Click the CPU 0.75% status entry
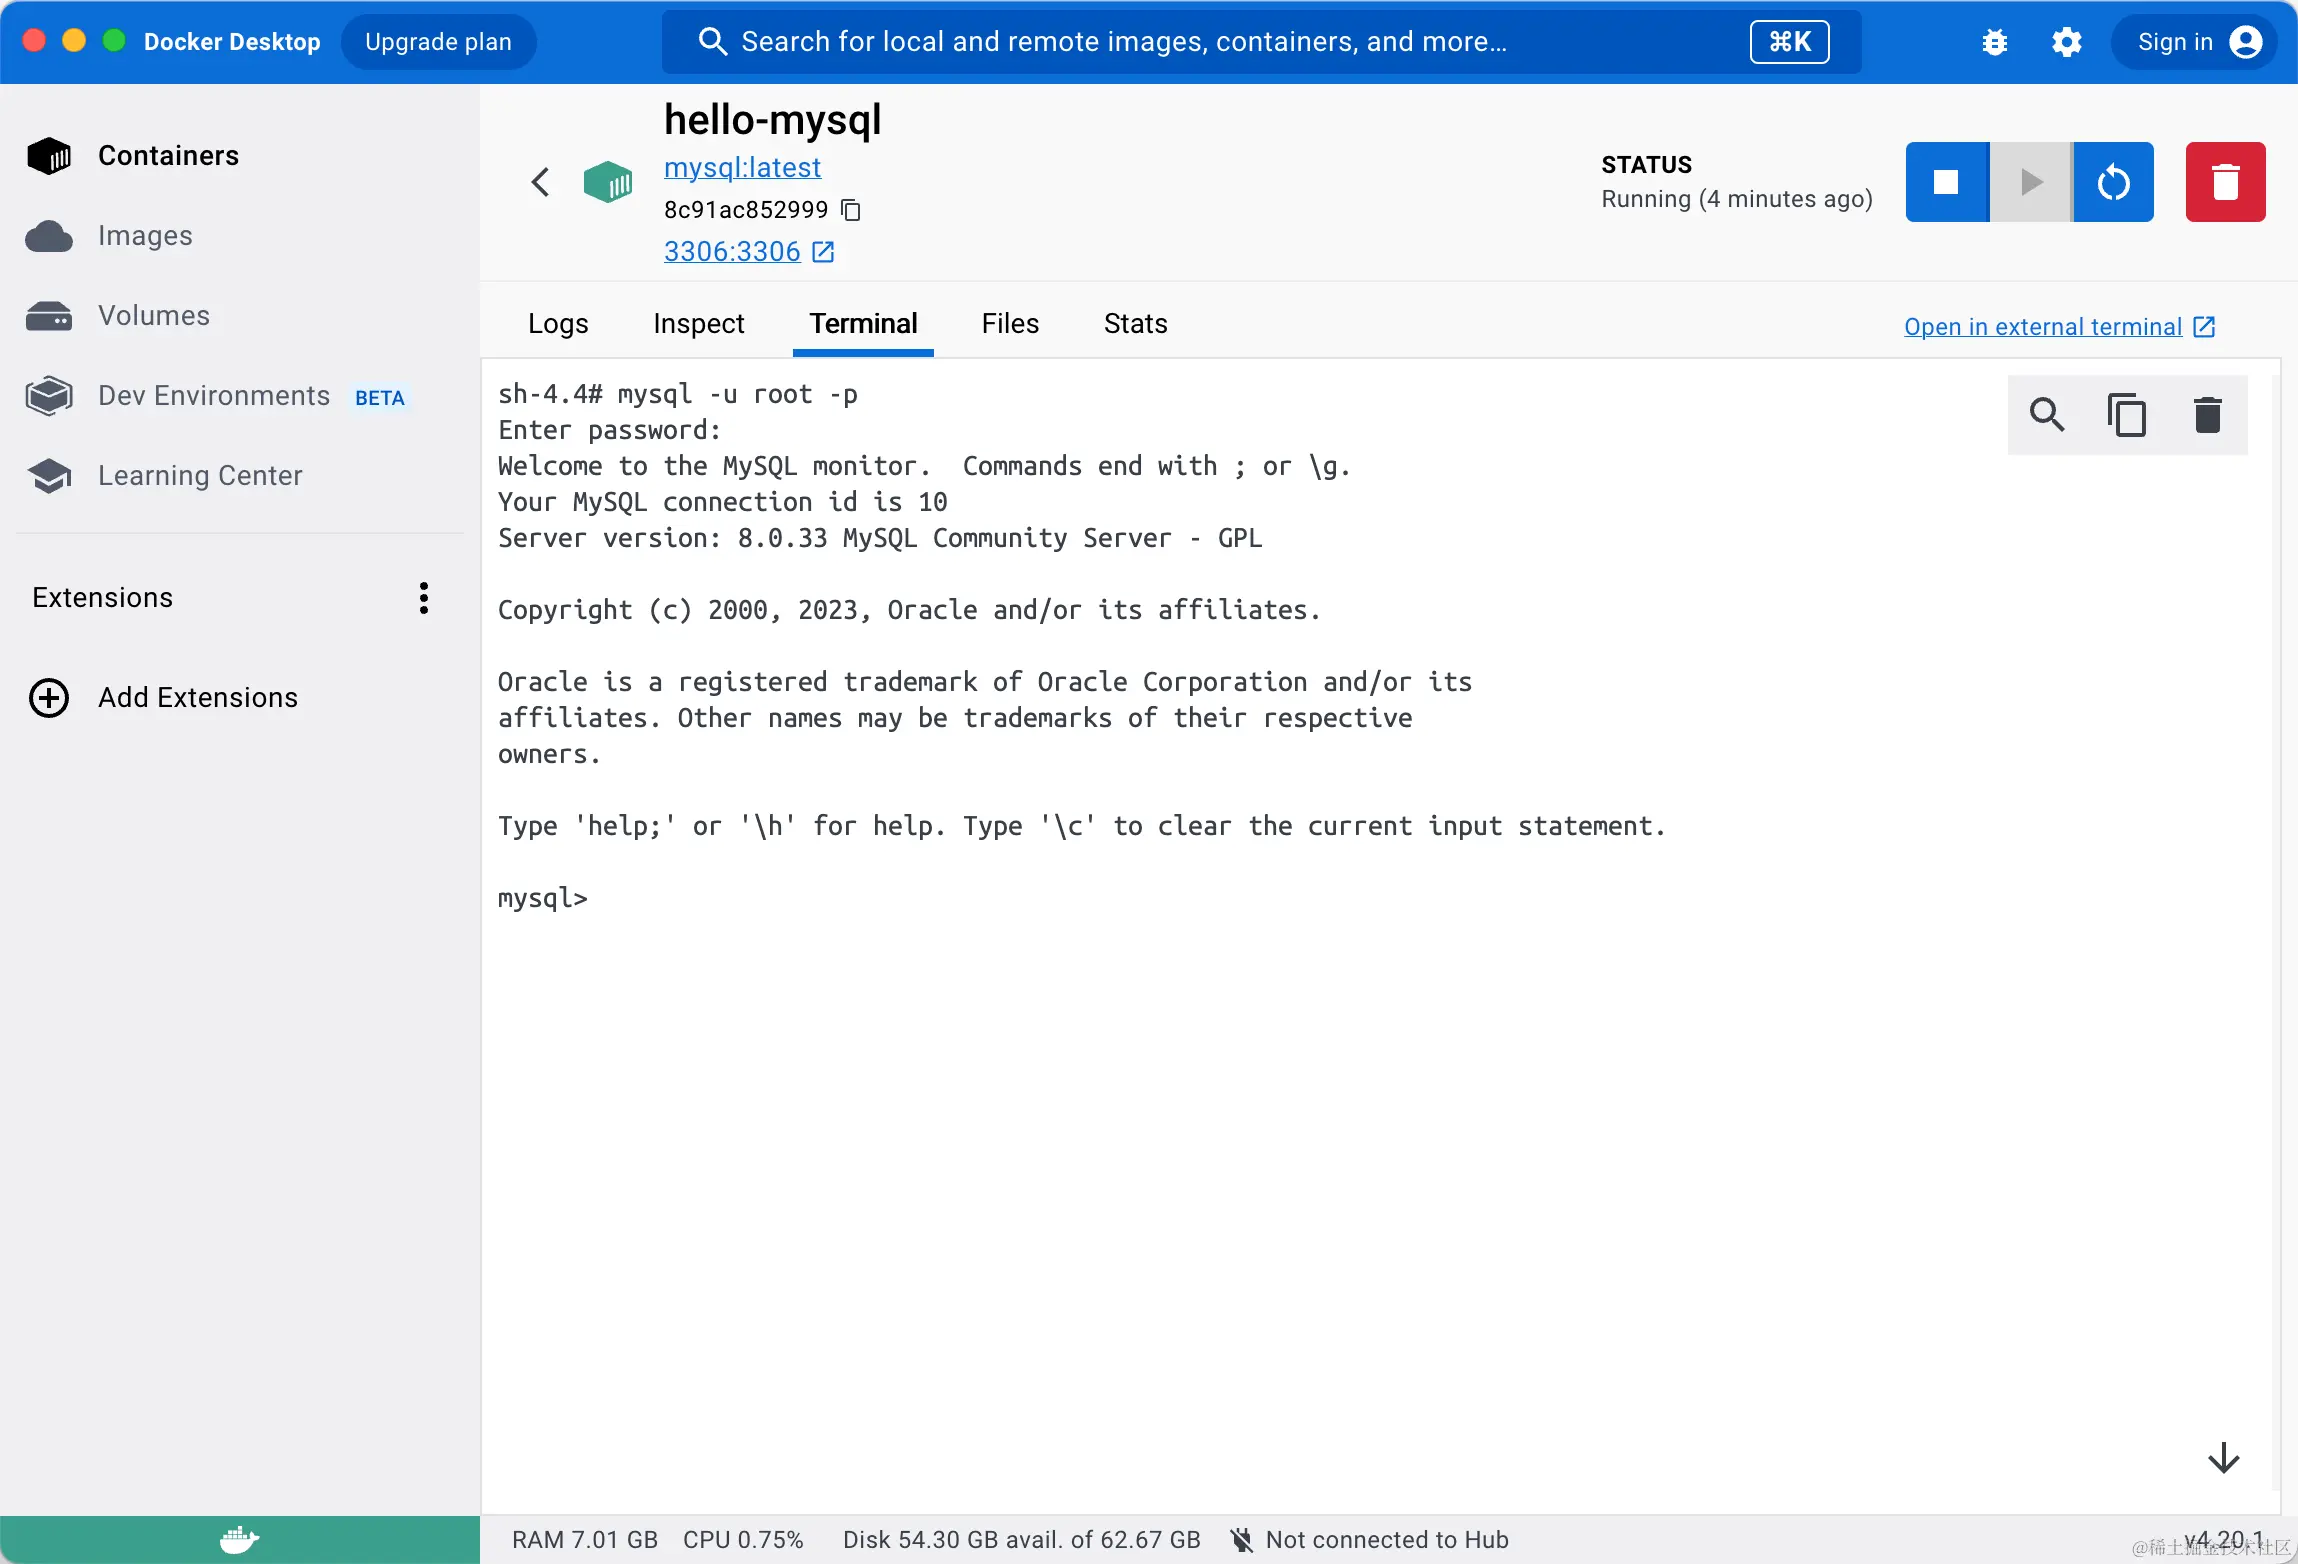Image resolution: width=2298 pixels, height=1564 pixels. (743, 1540)
